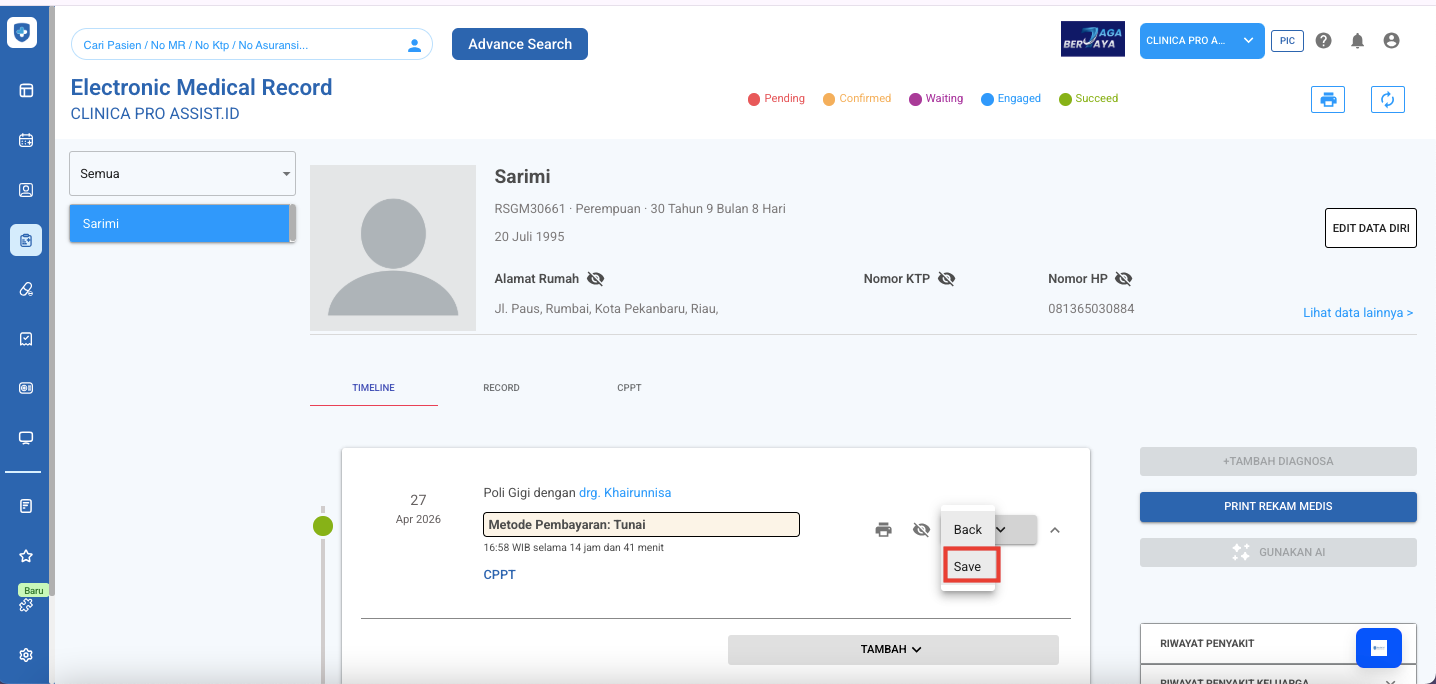Toggle visibility of Alamat Rumah
The width and height of the screenshot is (1436, 684).
[x=596, y=279]
